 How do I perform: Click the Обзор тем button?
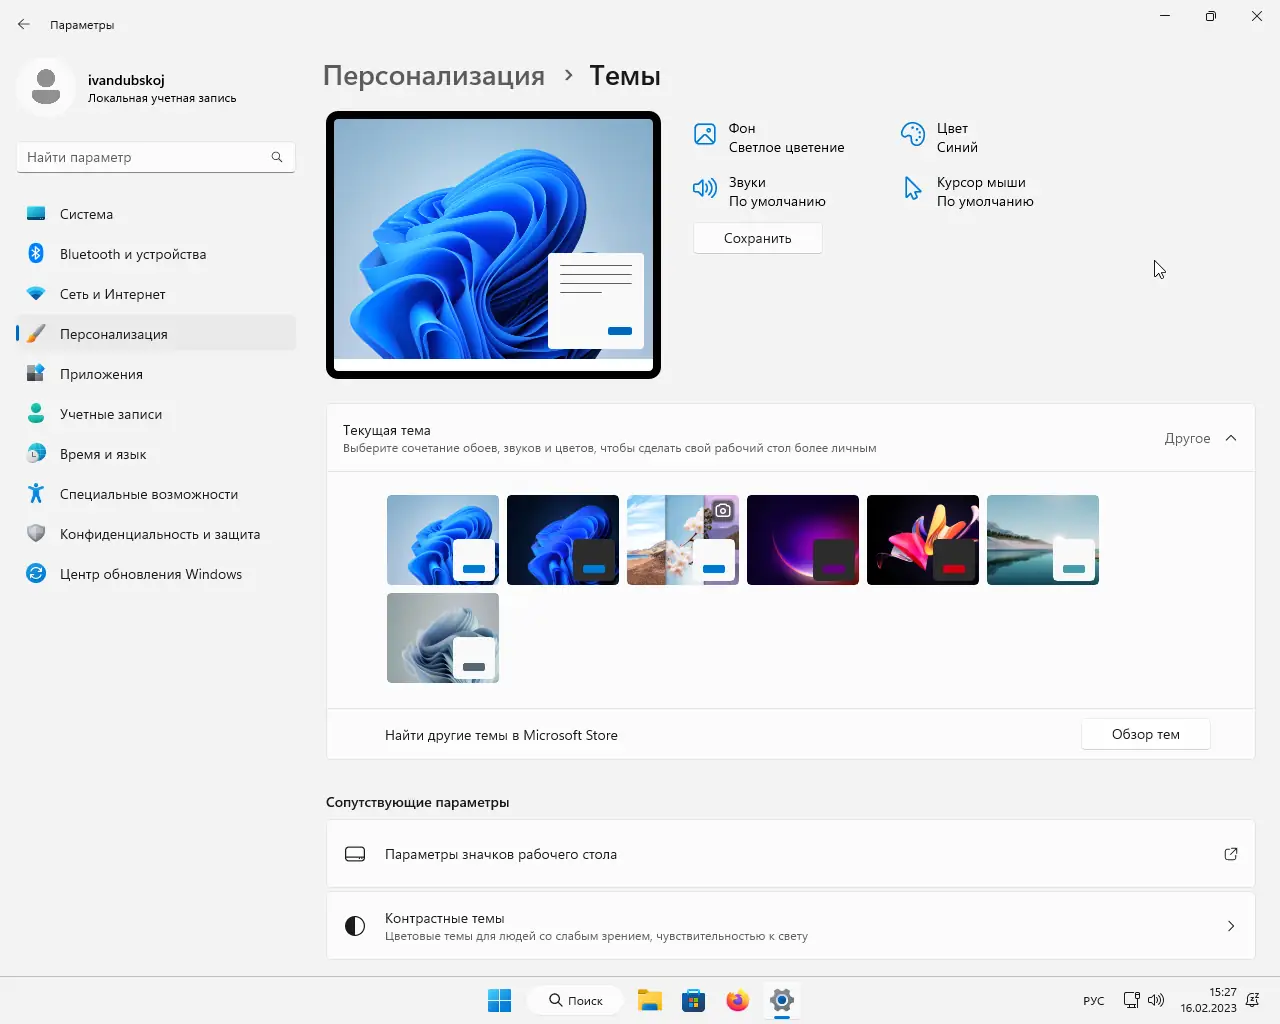tap(1146, 734)
